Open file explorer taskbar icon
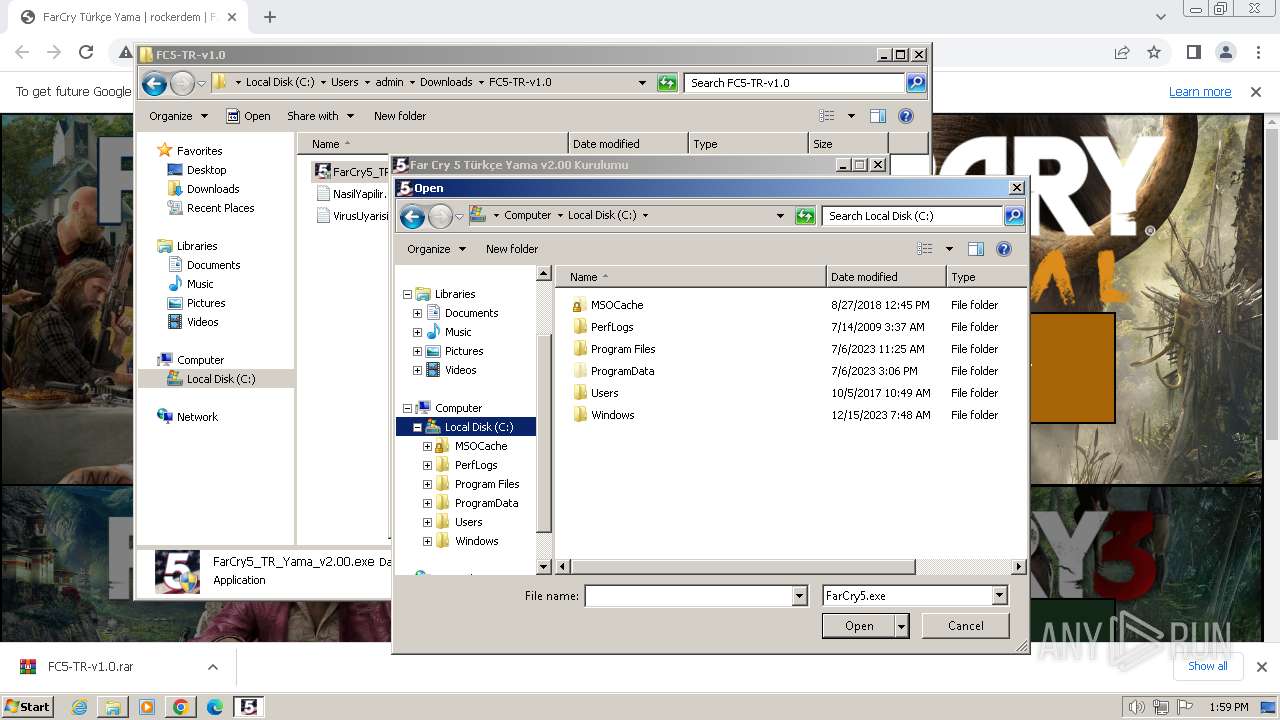 [x=113, y=707]
